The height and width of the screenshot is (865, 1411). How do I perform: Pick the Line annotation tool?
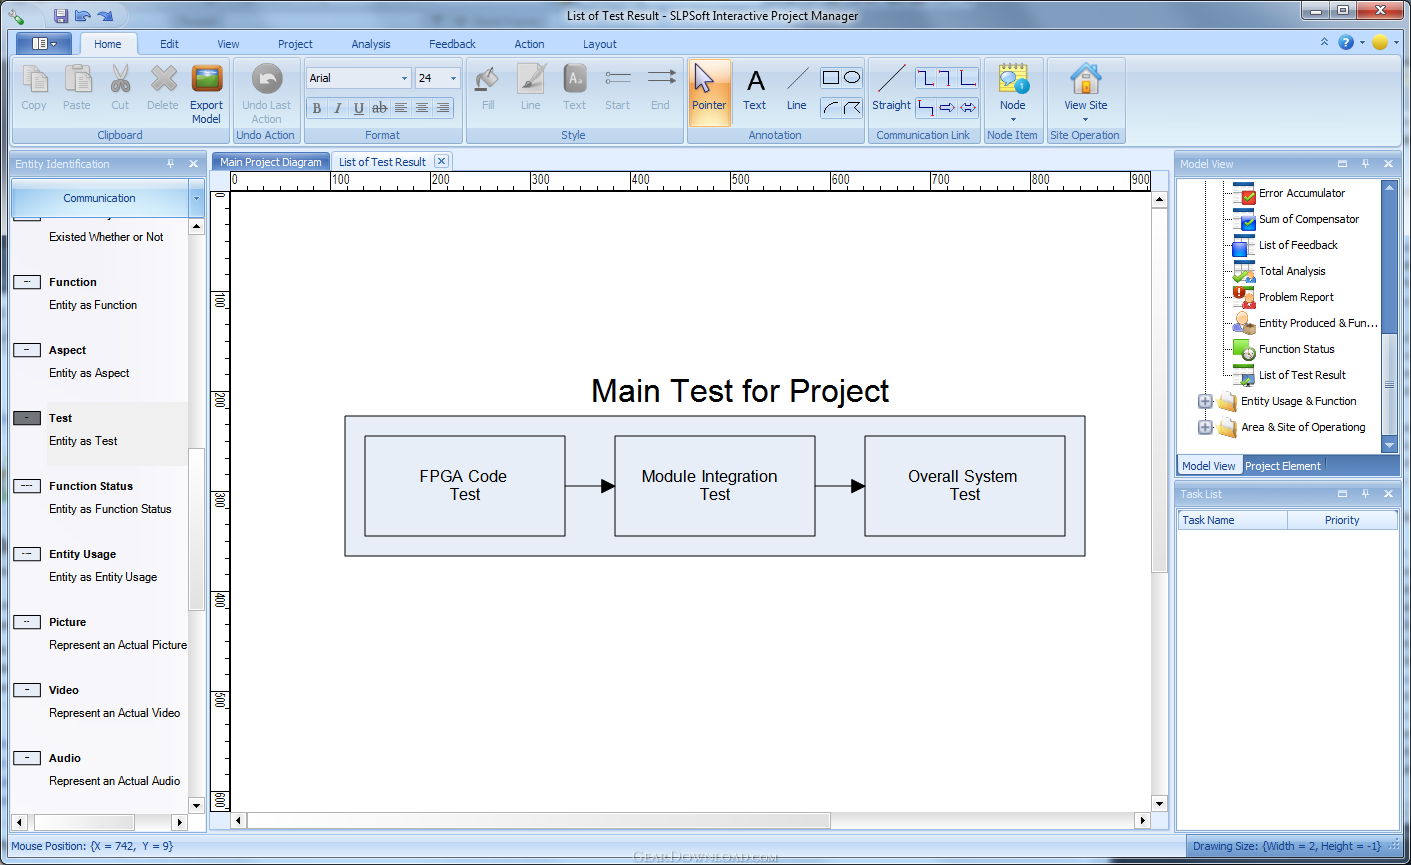[797, 91]
